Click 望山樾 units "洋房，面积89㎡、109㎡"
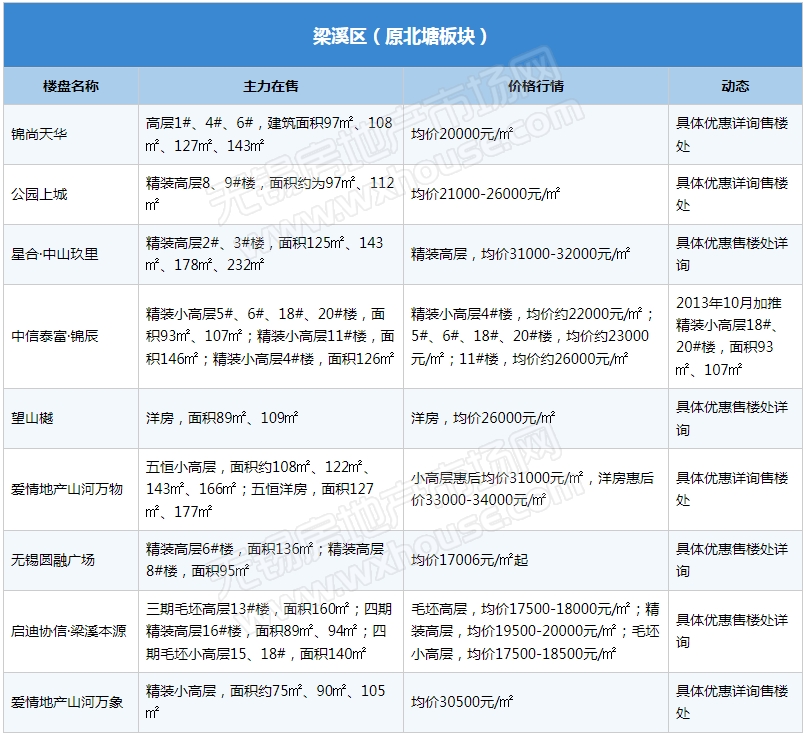This screenshot has width=806, height=738. click(222, 418)
